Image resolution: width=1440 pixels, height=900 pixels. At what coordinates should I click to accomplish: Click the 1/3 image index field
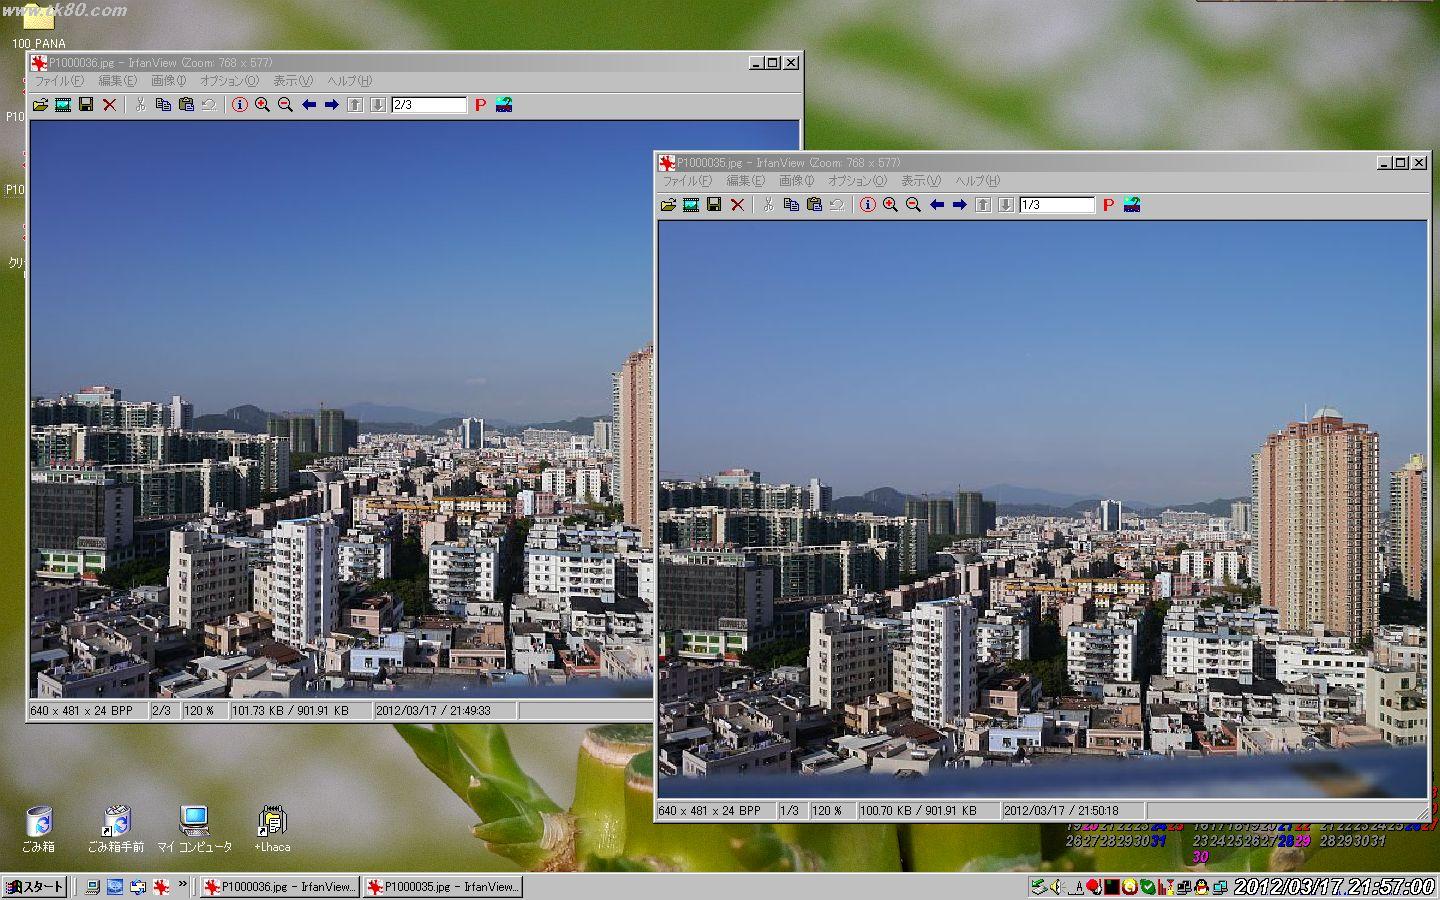(1056, 205)
